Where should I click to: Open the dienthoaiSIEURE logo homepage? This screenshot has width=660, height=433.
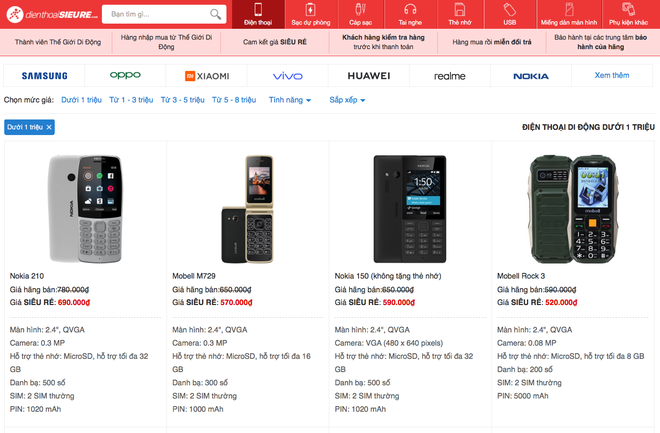click(x=52, y=14)
